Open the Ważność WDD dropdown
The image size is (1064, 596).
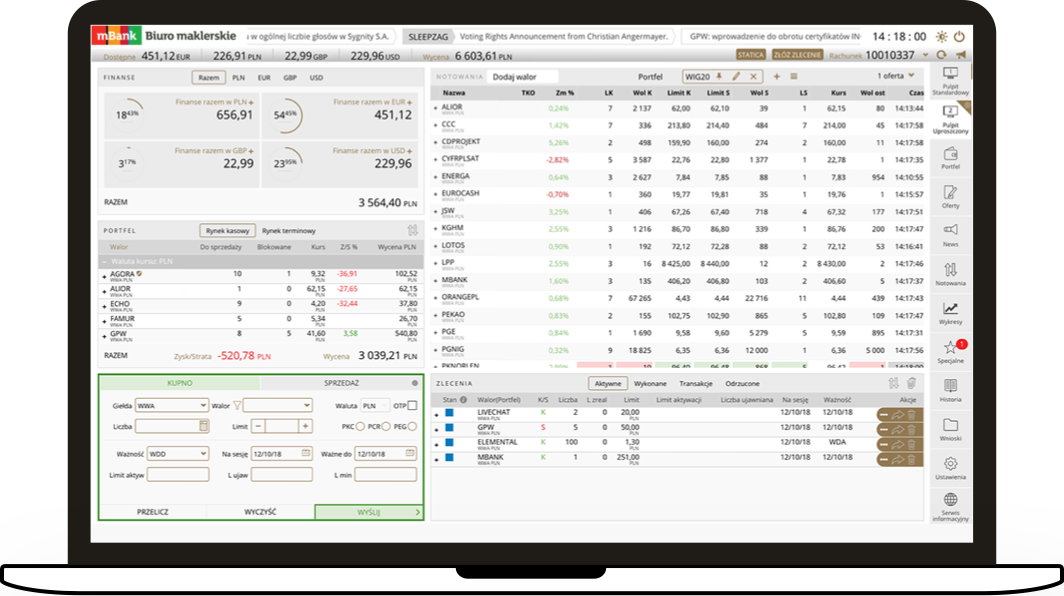click(177, 453)
